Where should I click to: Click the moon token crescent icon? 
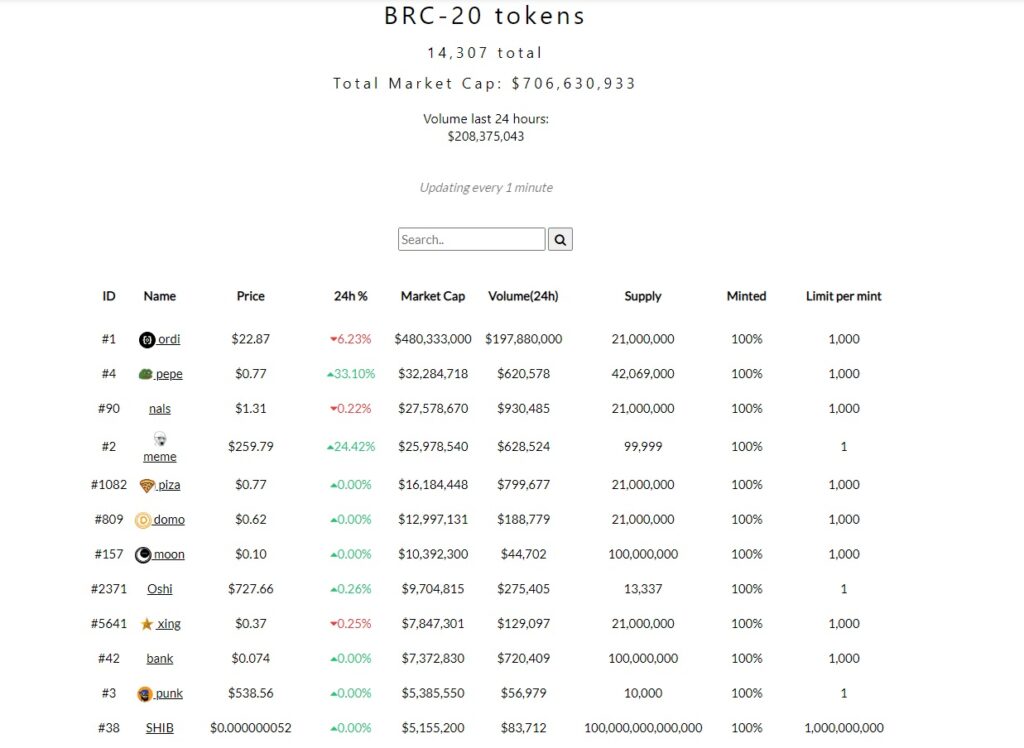pyautogui.click(x=143, y=555)
